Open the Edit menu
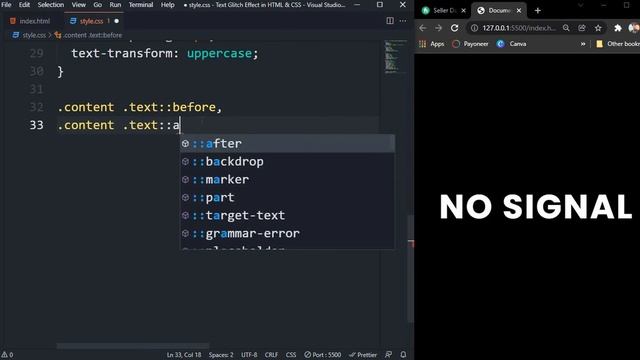This screenshot has width=640, height=360. 24,5
